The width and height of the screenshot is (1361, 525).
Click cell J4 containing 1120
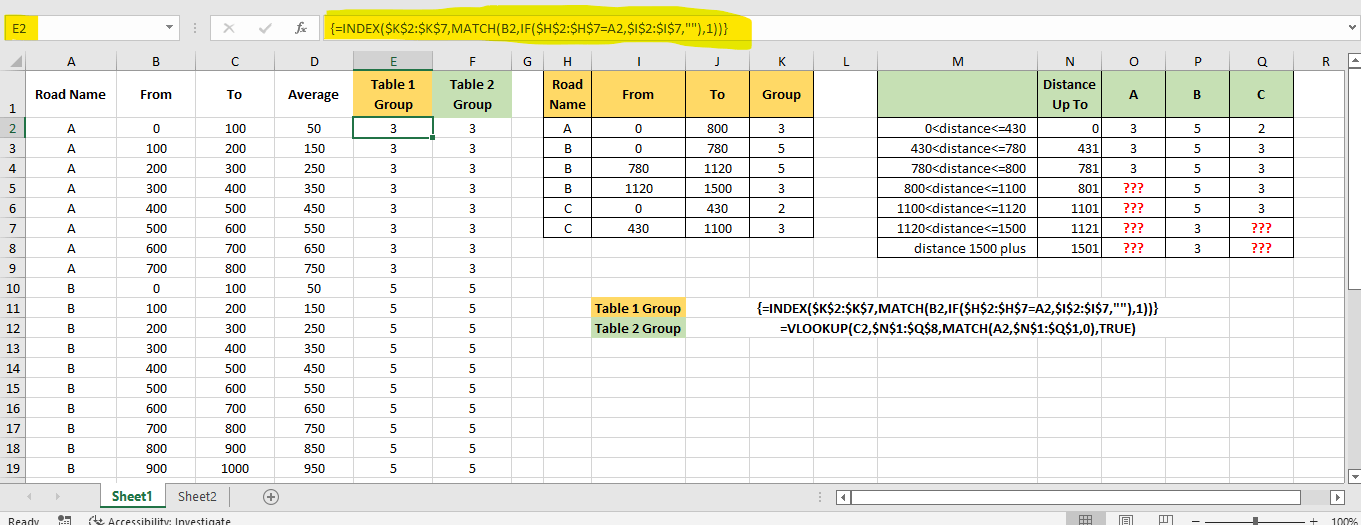pyautogui.click(x=717, y=168)
